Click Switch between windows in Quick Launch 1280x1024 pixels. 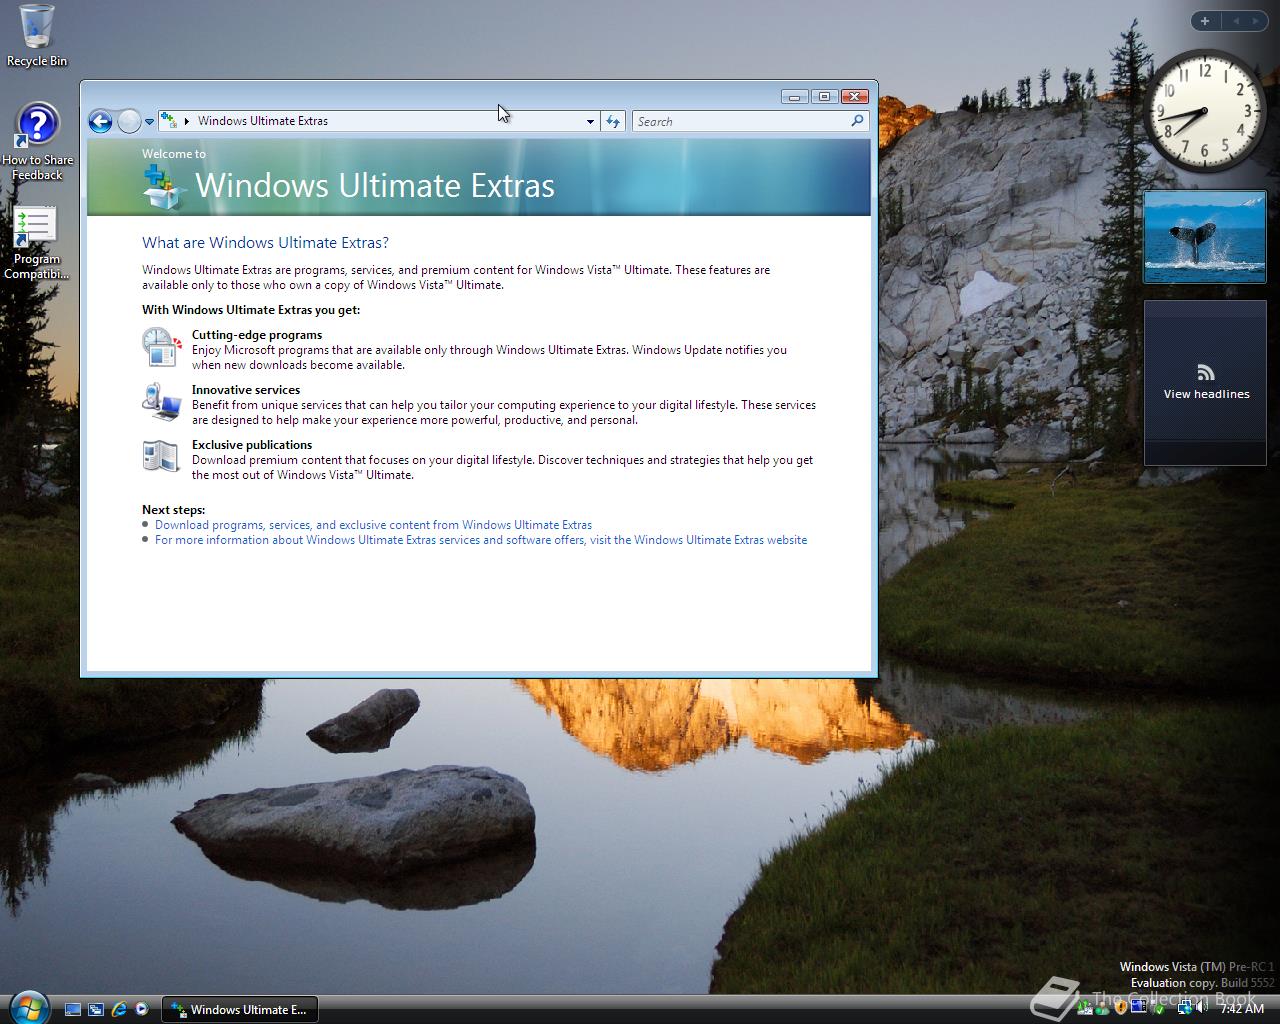tap(96, 1010)
